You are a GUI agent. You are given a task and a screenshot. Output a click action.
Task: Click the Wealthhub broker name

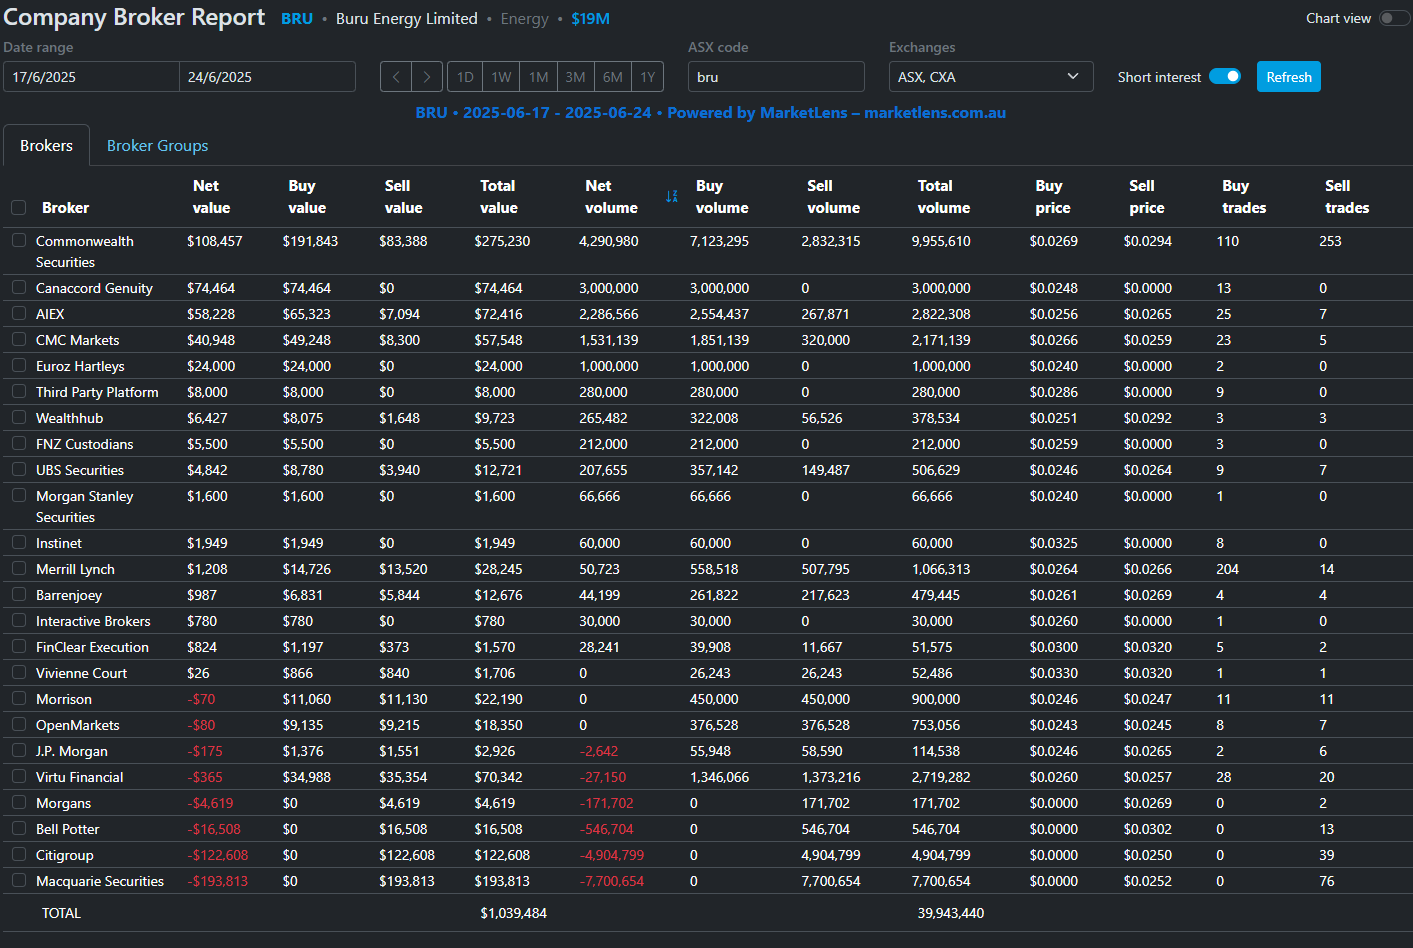point(69,418)
